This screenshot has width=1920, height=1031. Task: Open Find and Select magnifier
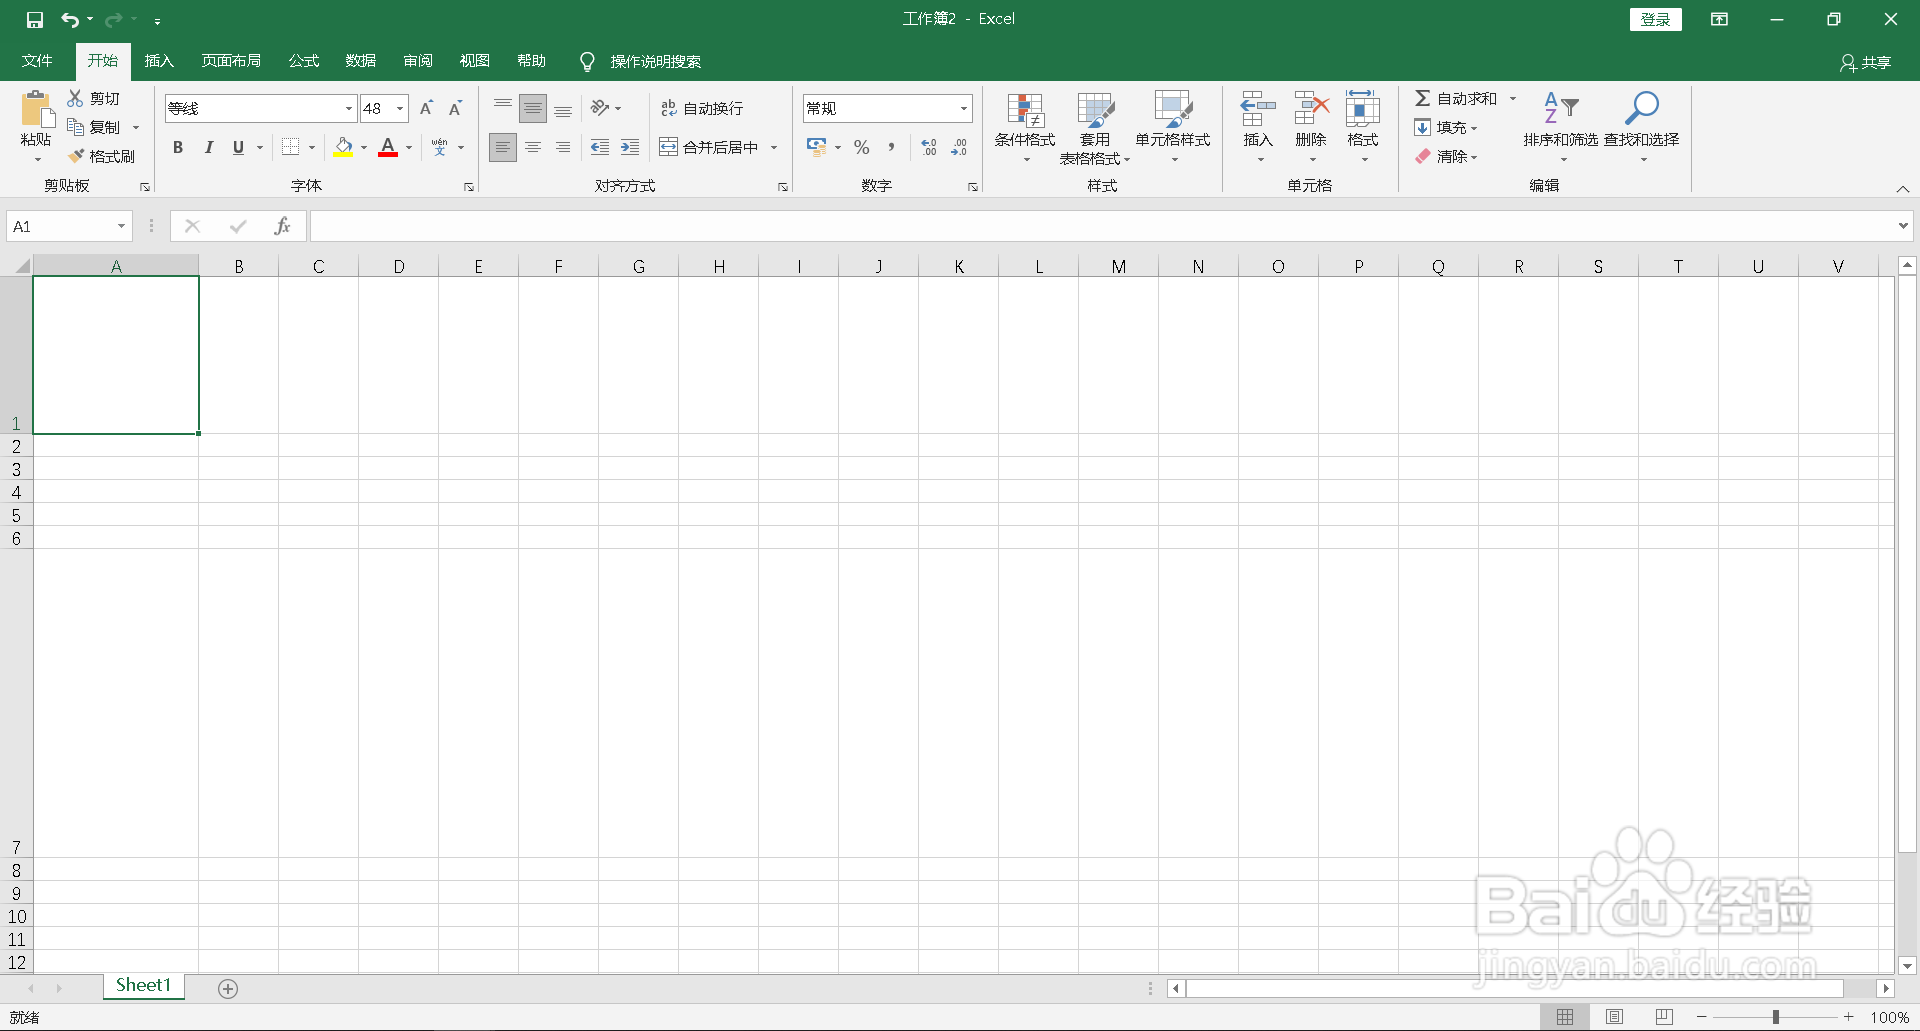(x=1642, y=108)
